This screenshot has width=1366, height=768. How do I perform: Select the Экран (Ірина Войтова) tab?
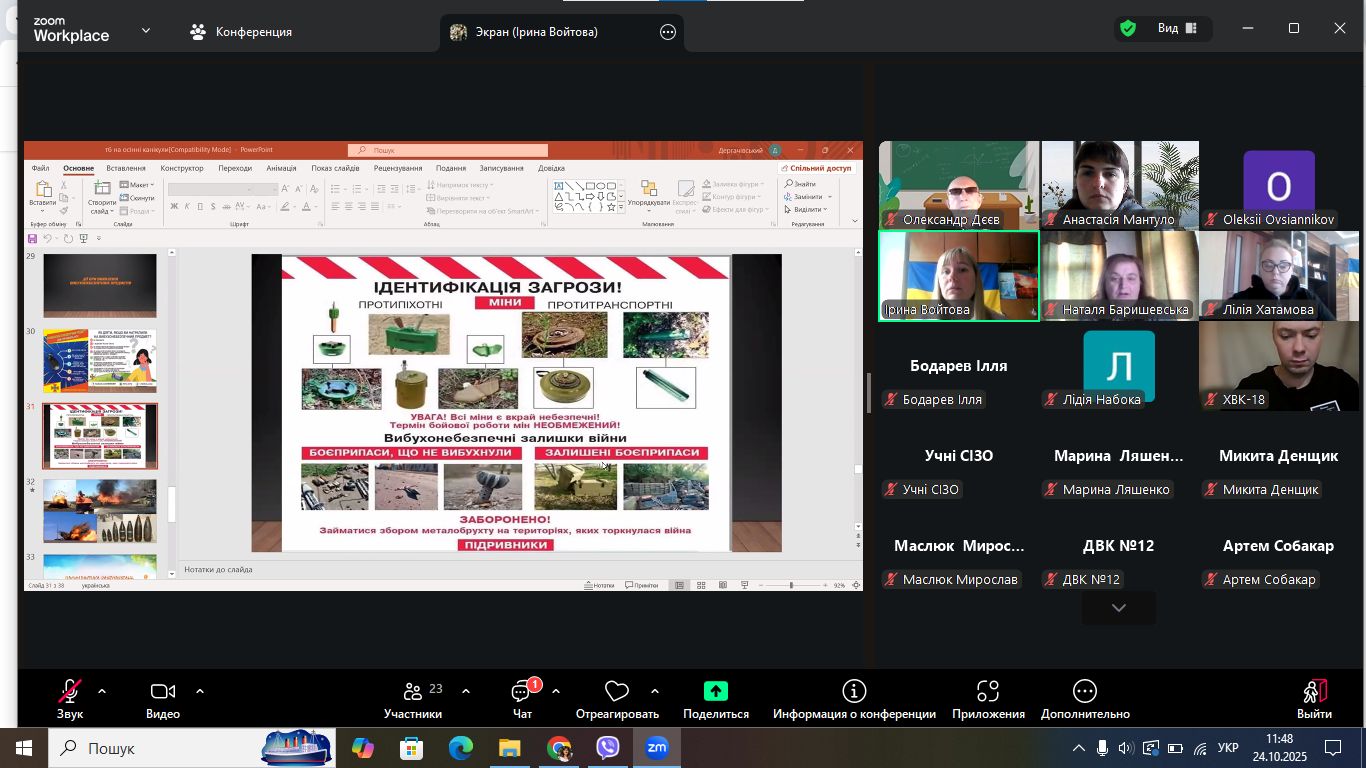[525, 32]
